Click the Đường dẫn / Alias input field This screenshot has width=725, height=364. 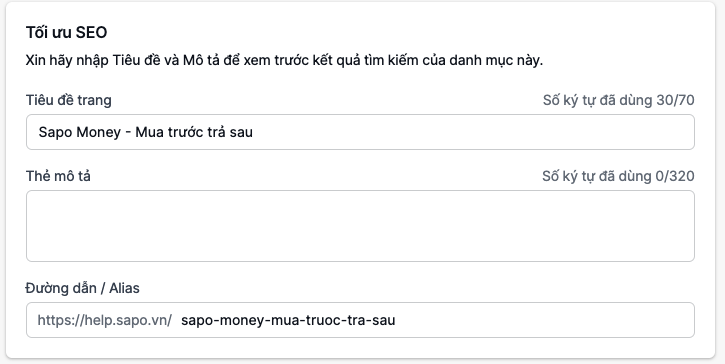(x=360, y=320)
